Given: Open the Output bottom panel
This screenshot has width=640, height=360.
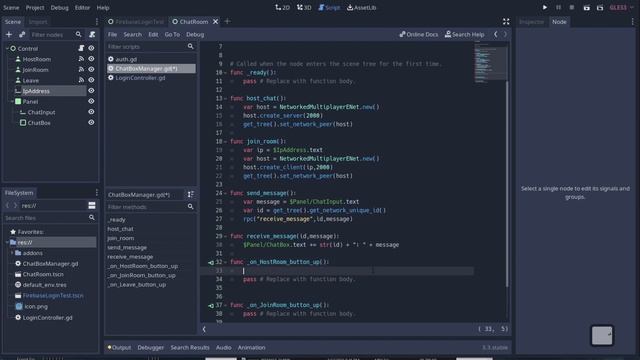Looking at the screenshot, I should (119, 347).
